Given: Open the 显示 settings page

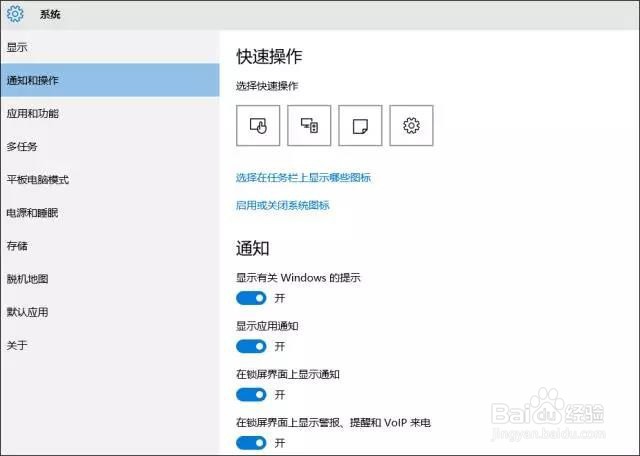Looking at the screenshot, I should pos(110,47).
